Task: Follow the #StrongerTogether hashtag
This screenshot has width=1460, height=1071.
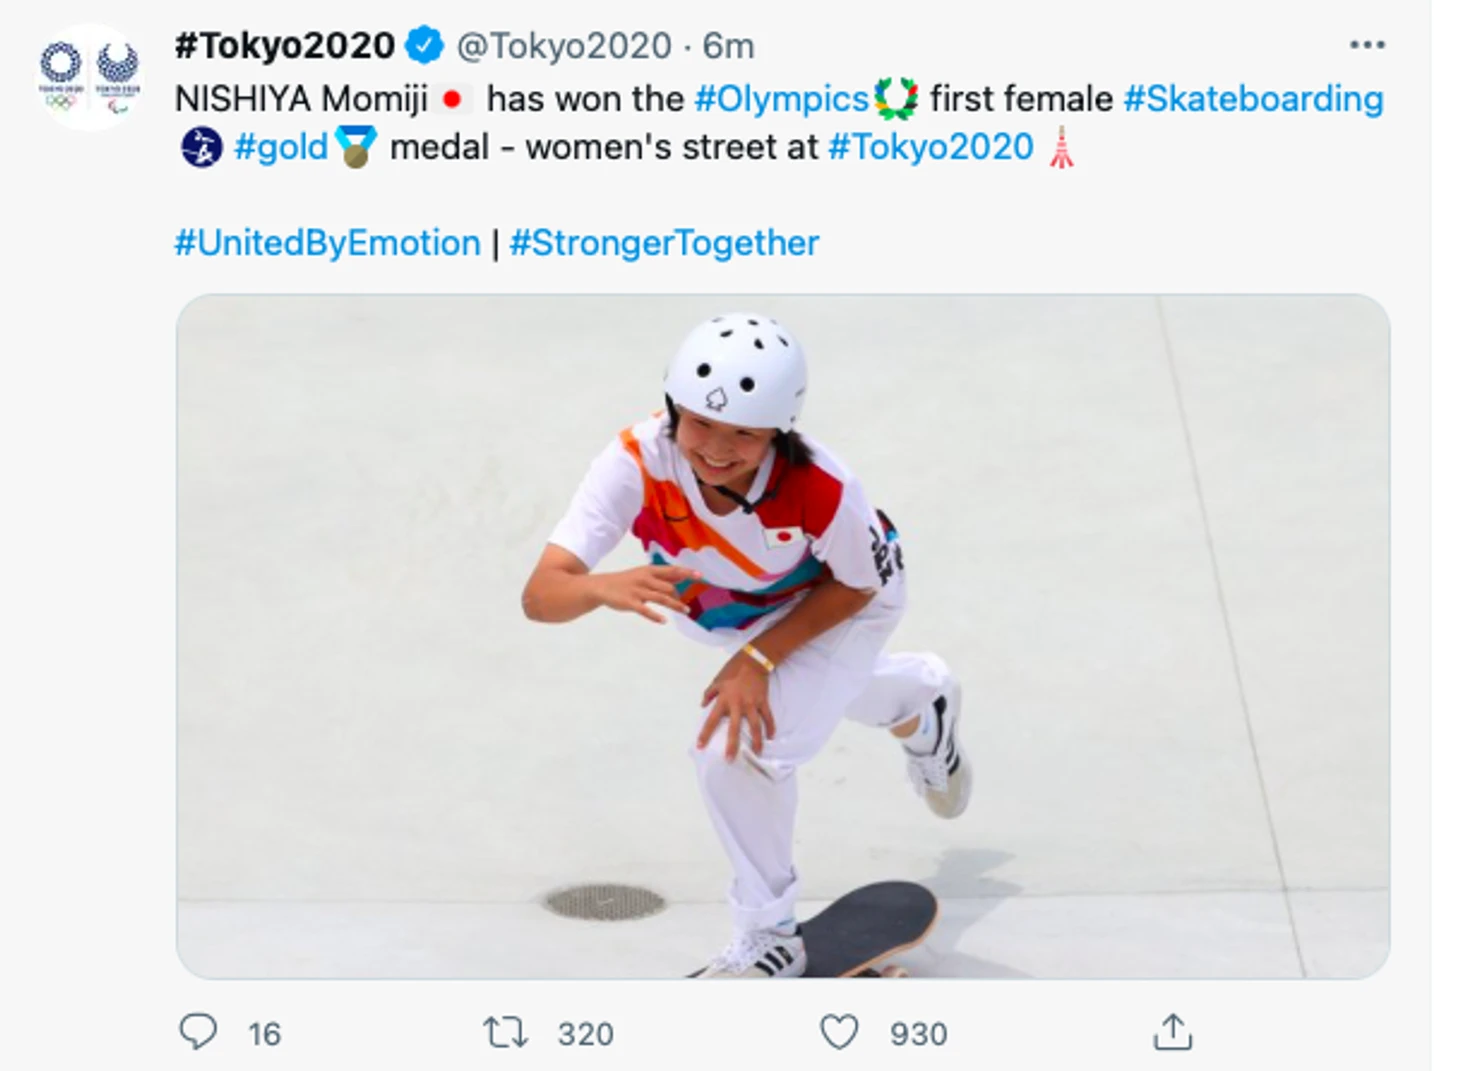Action: point(664,243)
